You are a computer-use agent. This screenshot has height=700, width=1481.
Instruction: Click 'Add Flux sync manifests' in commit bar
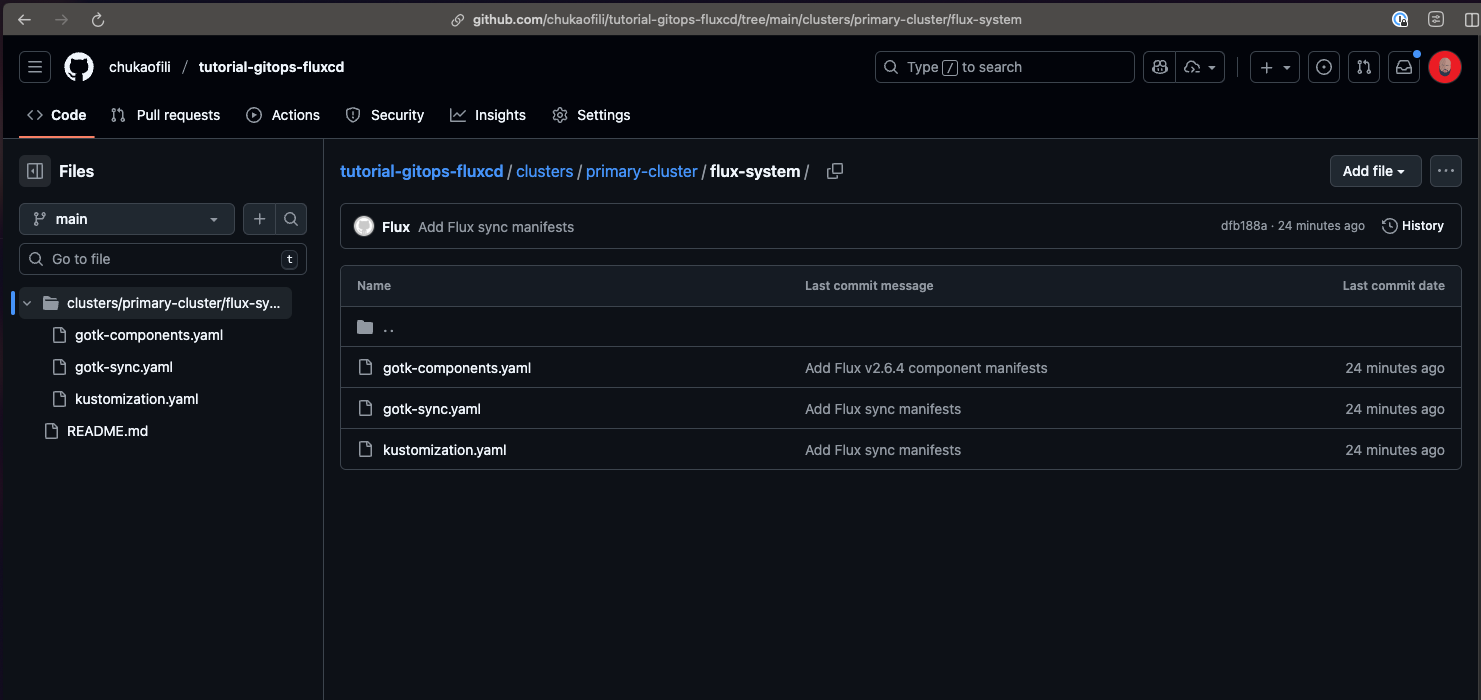tap(496, 227)
